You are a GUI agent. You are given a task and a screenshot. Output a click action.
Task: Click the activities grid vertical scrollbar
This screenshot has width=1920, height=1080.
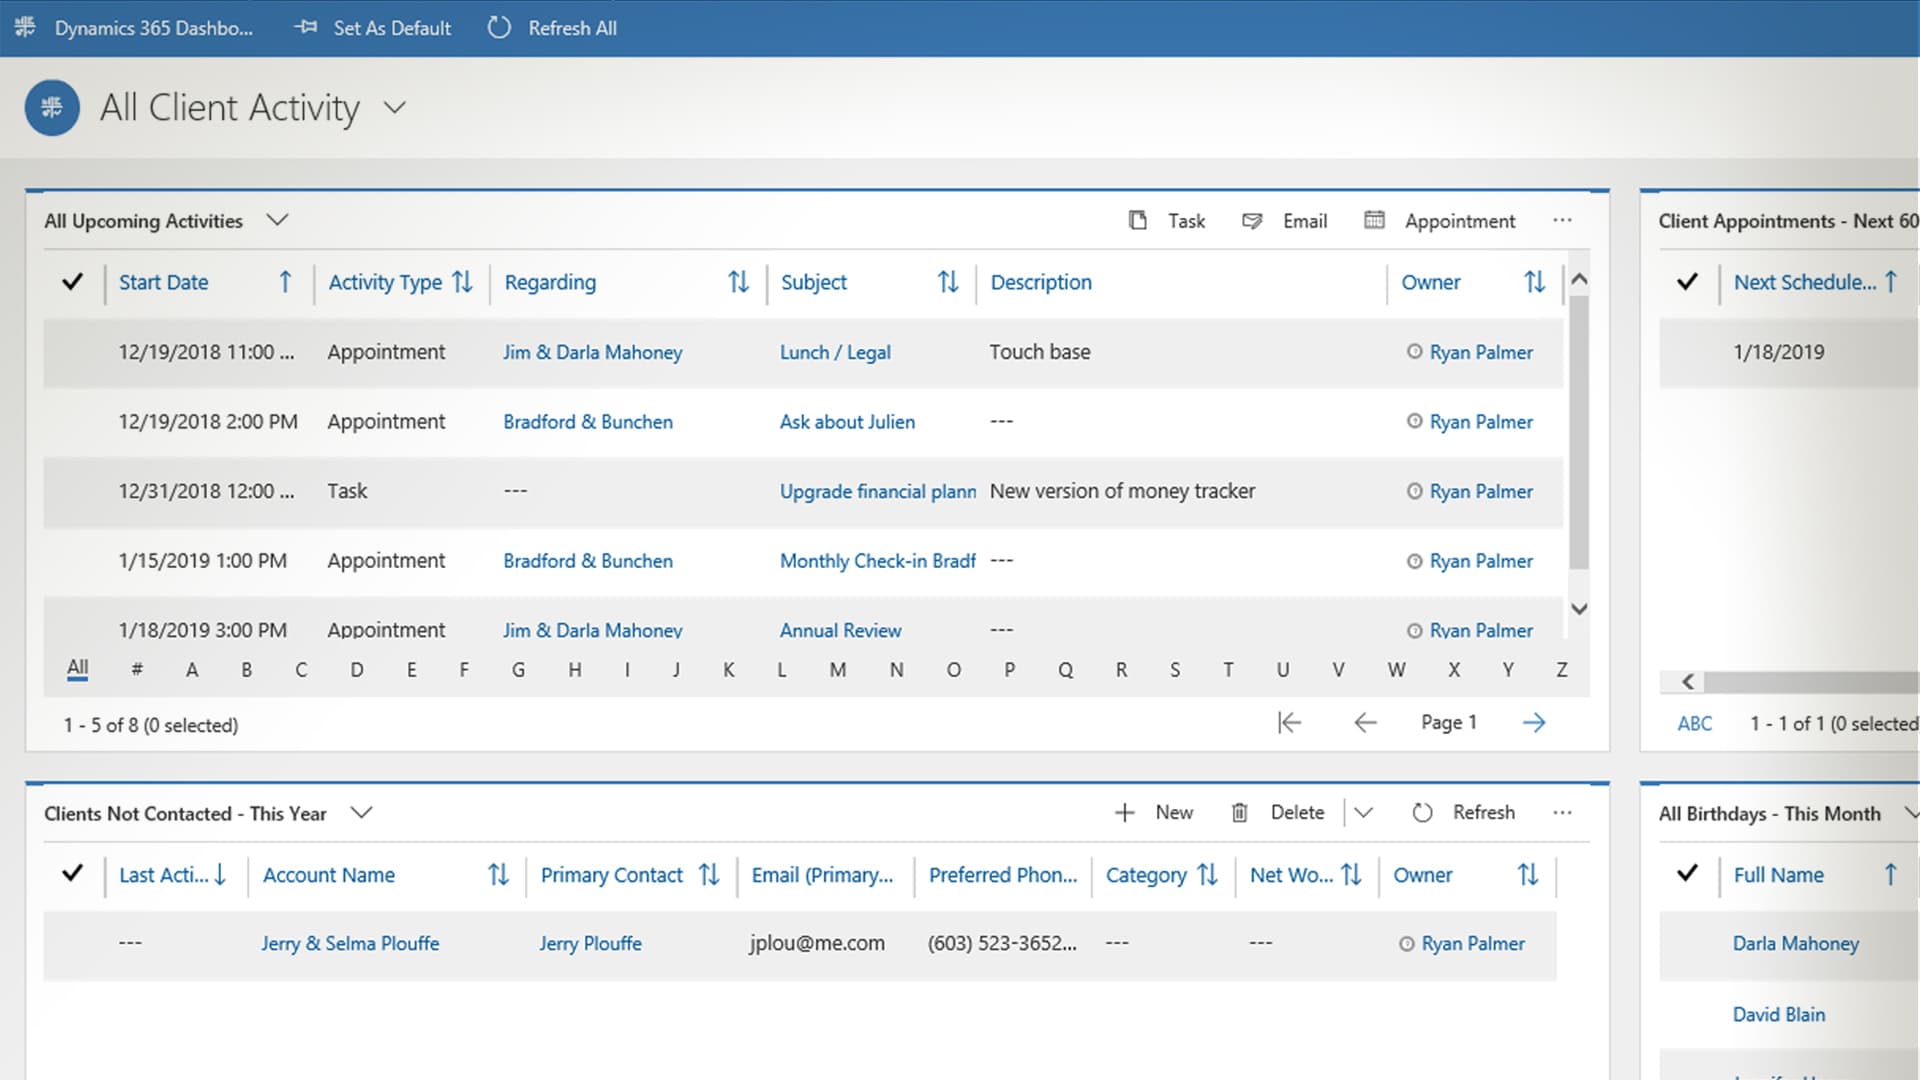point(1579,430)
